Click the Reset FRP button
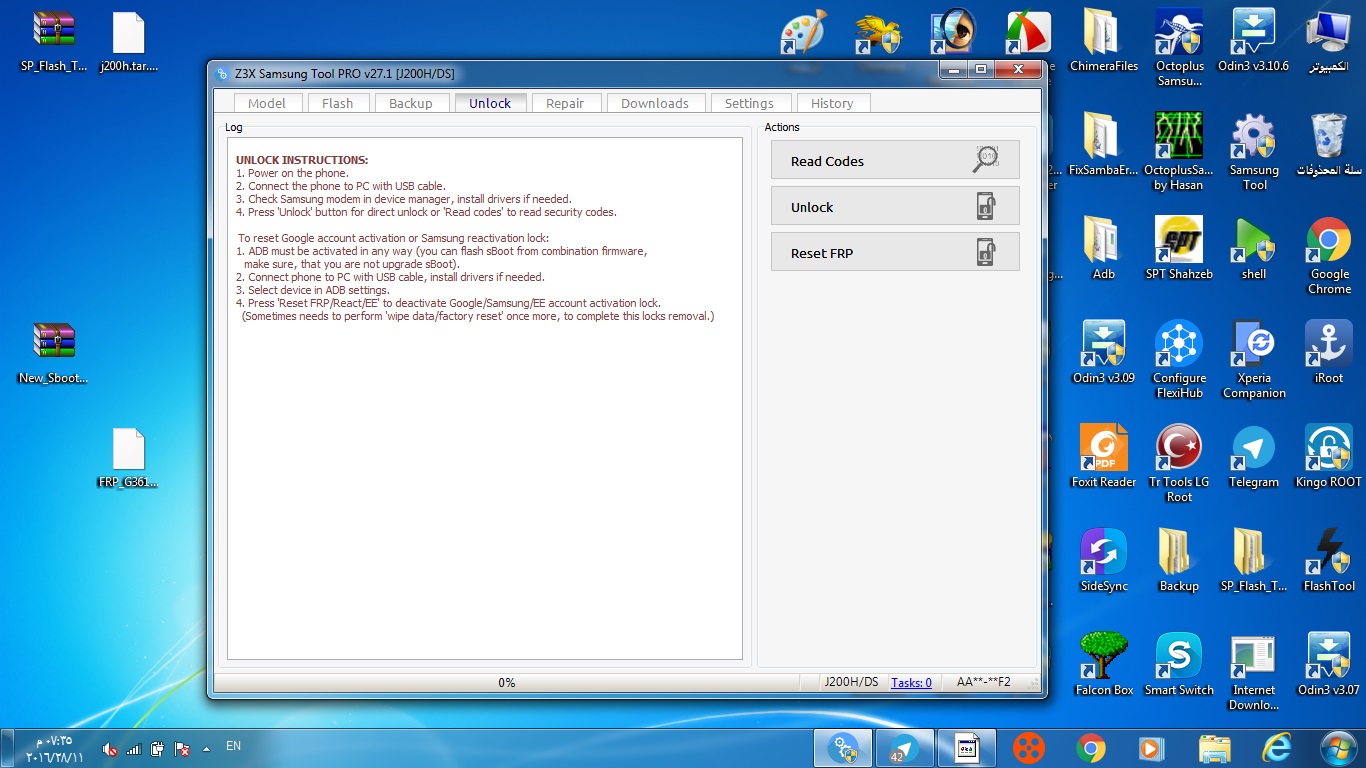This screenshot has width=1366, height=768. (895, 252)
